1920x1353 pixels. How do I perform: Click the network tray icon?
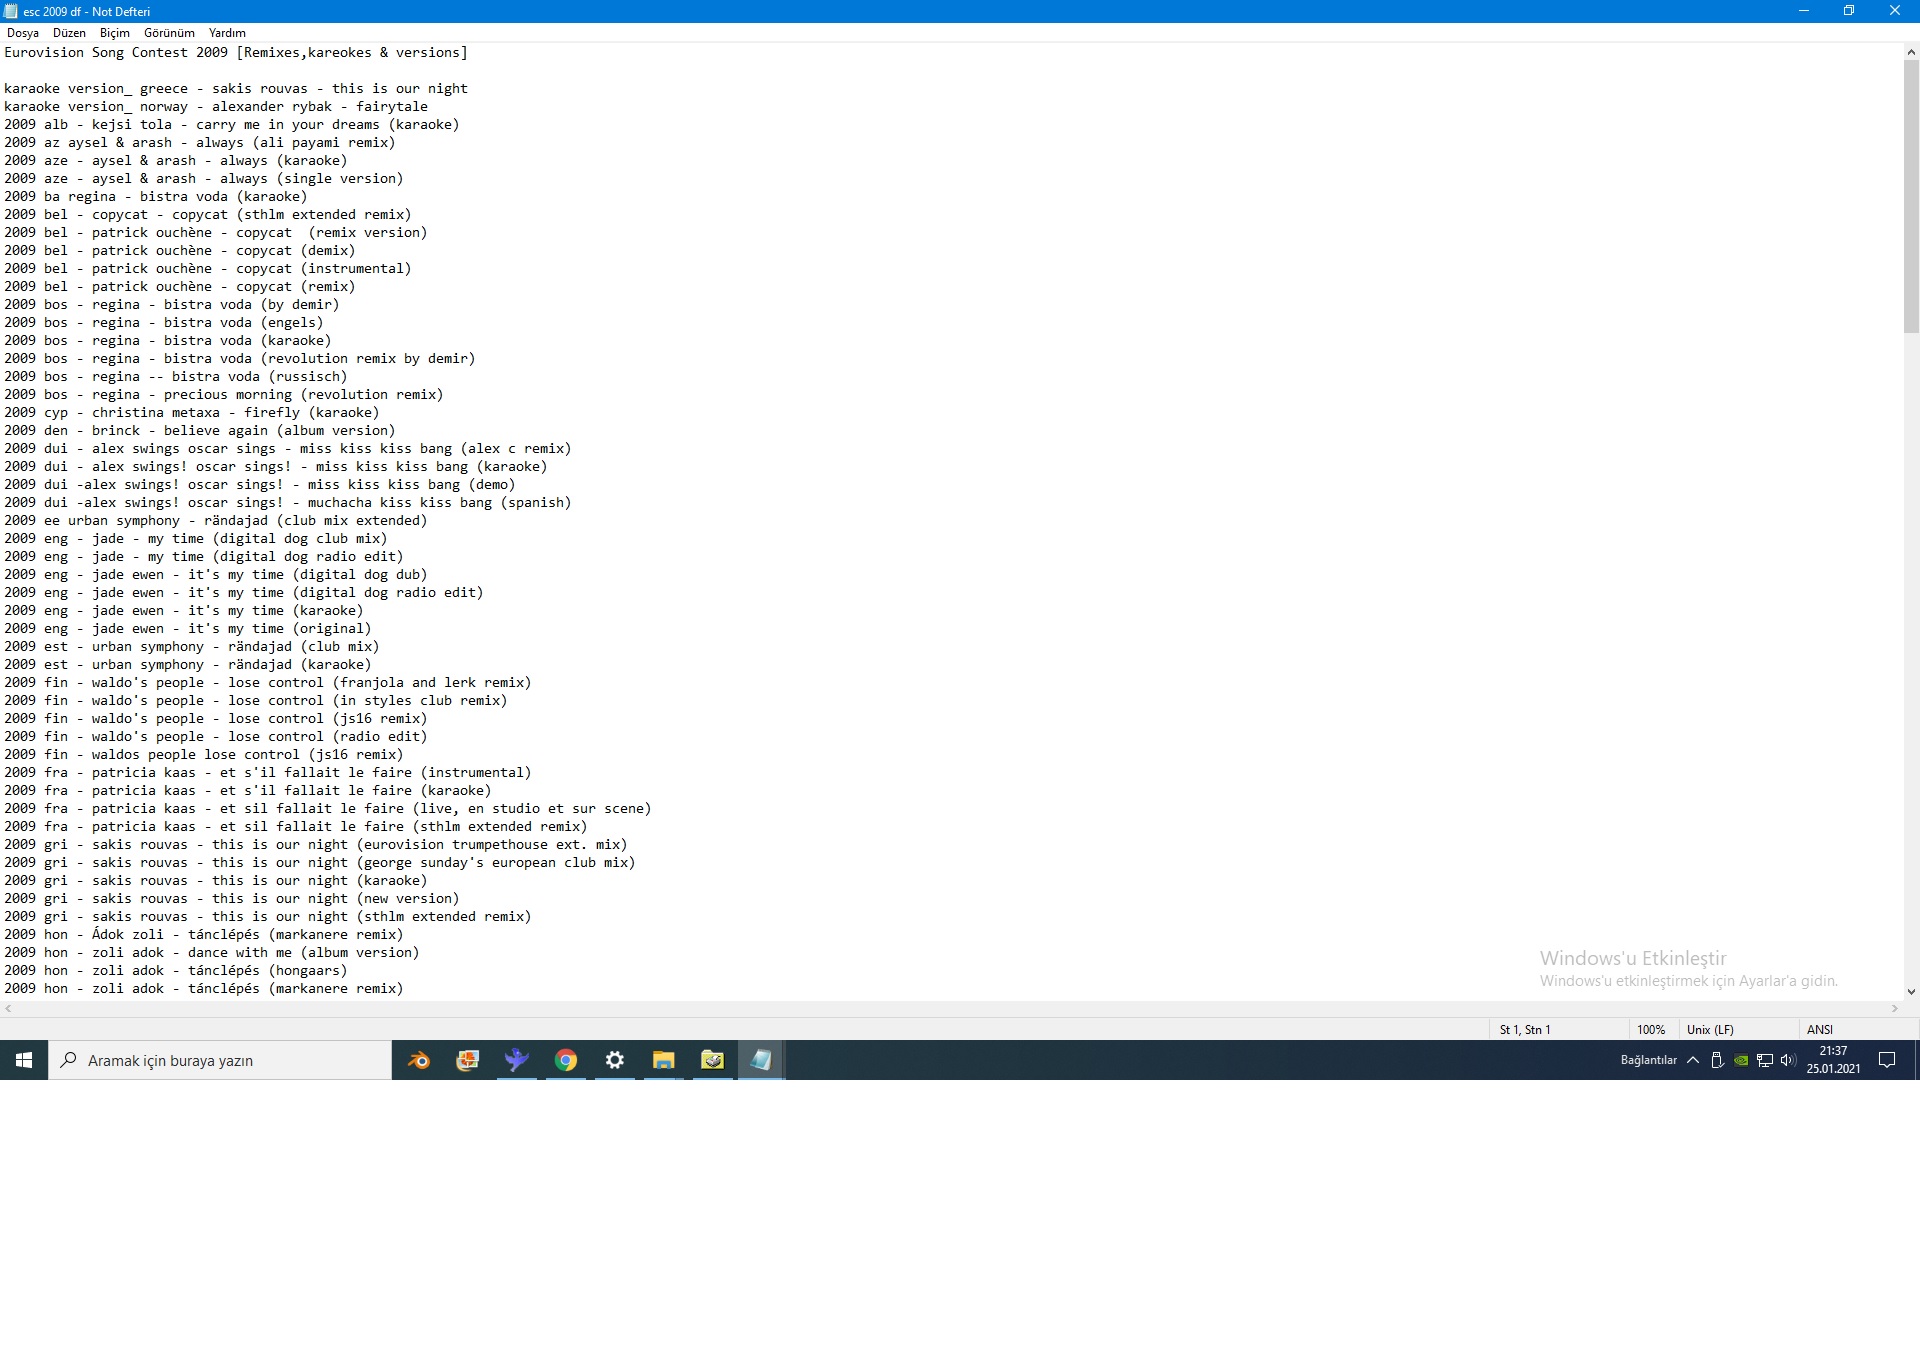[1765, 1060]
